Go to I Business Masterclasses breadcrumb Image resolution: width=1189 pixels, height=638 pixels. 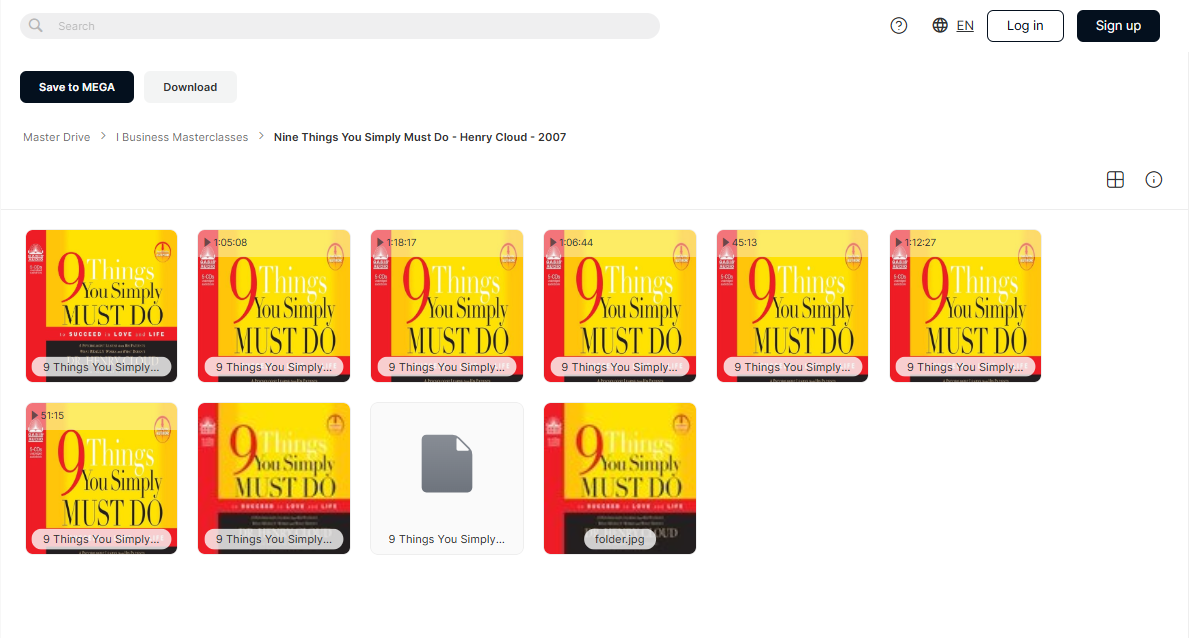point(182,137)
